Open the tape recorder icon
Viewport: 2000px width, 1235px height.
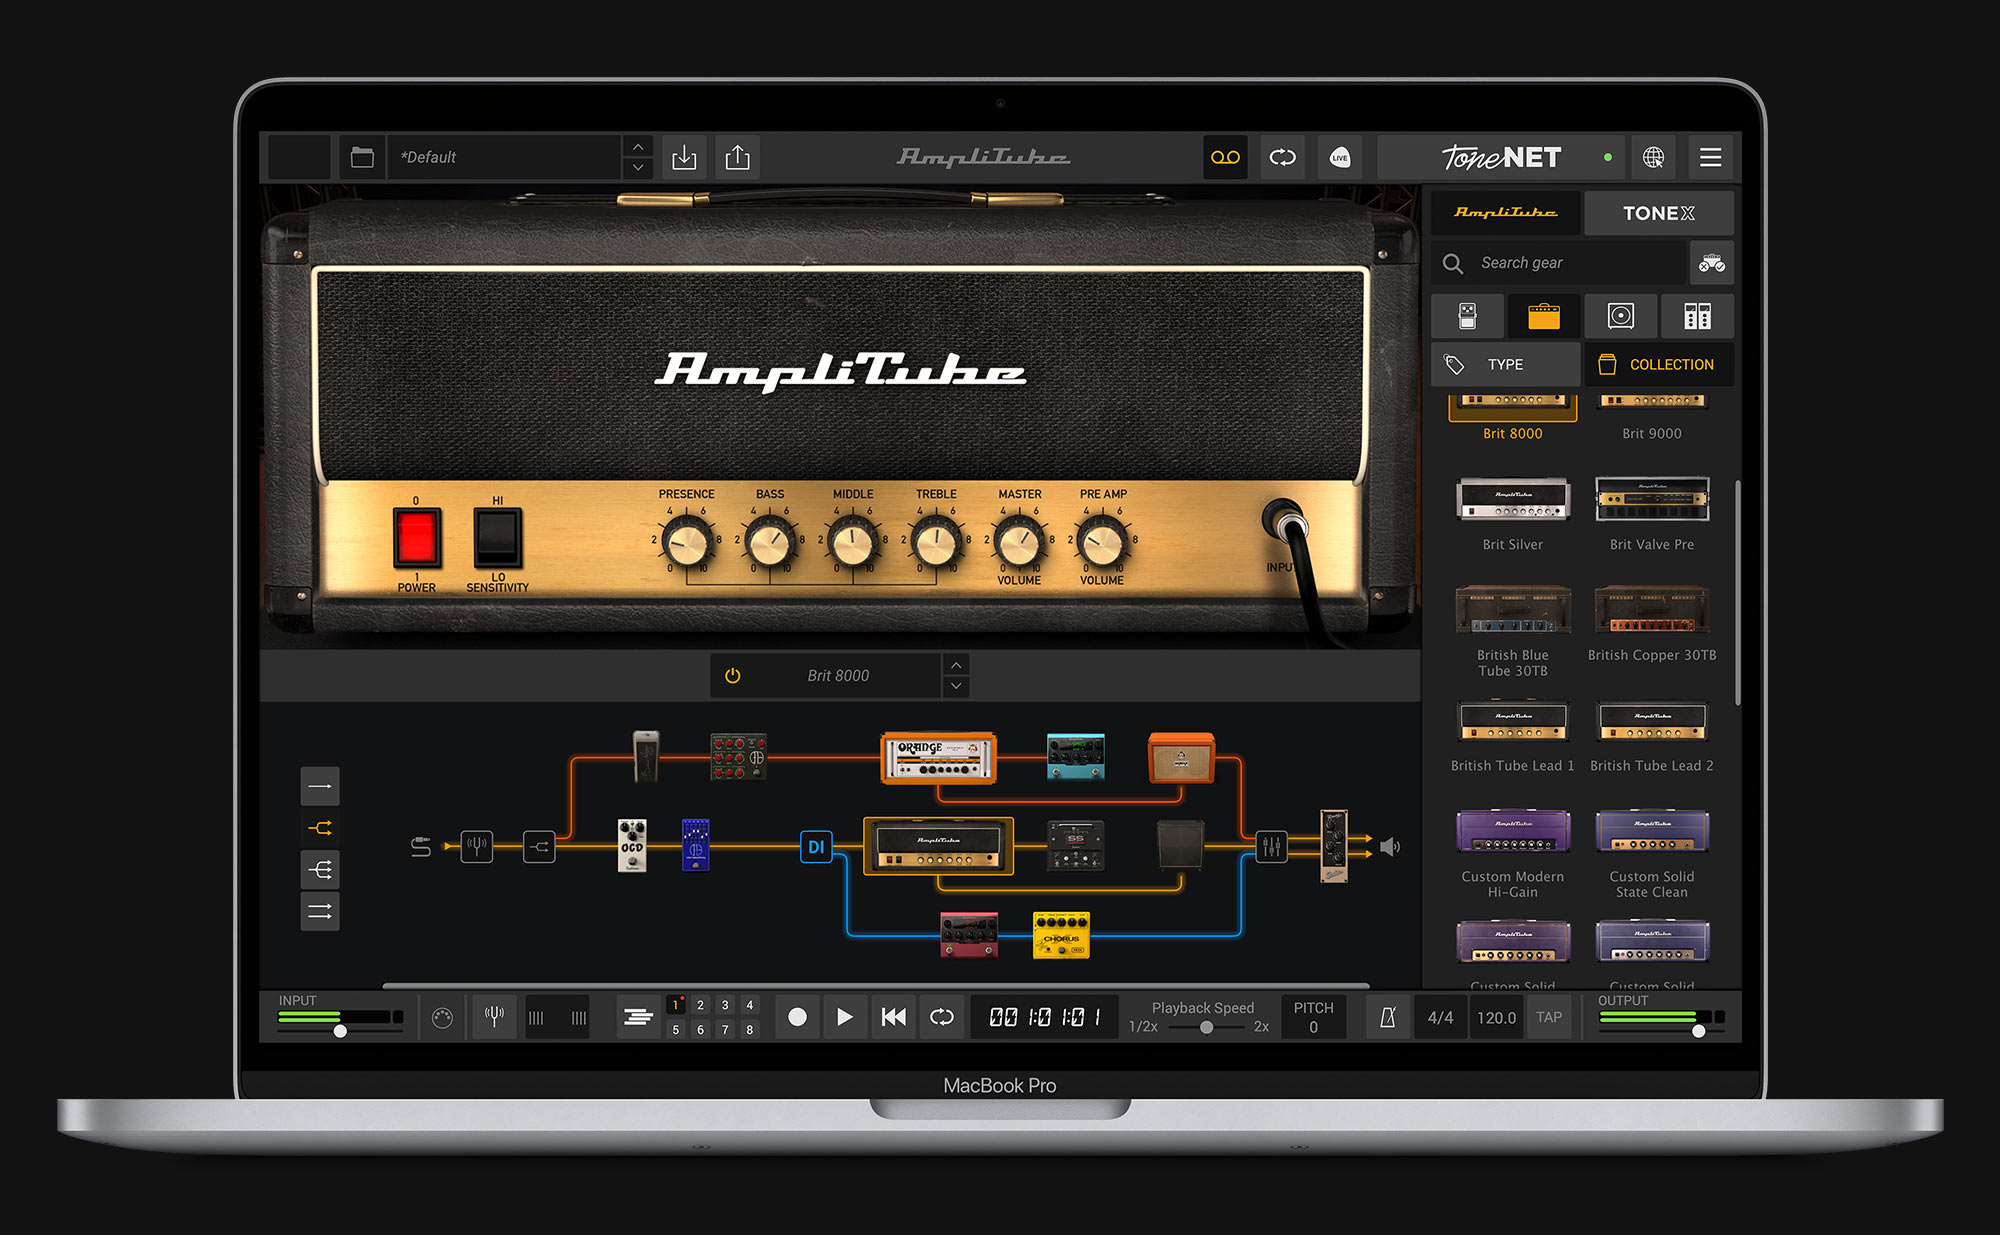tap(1225, 157)
